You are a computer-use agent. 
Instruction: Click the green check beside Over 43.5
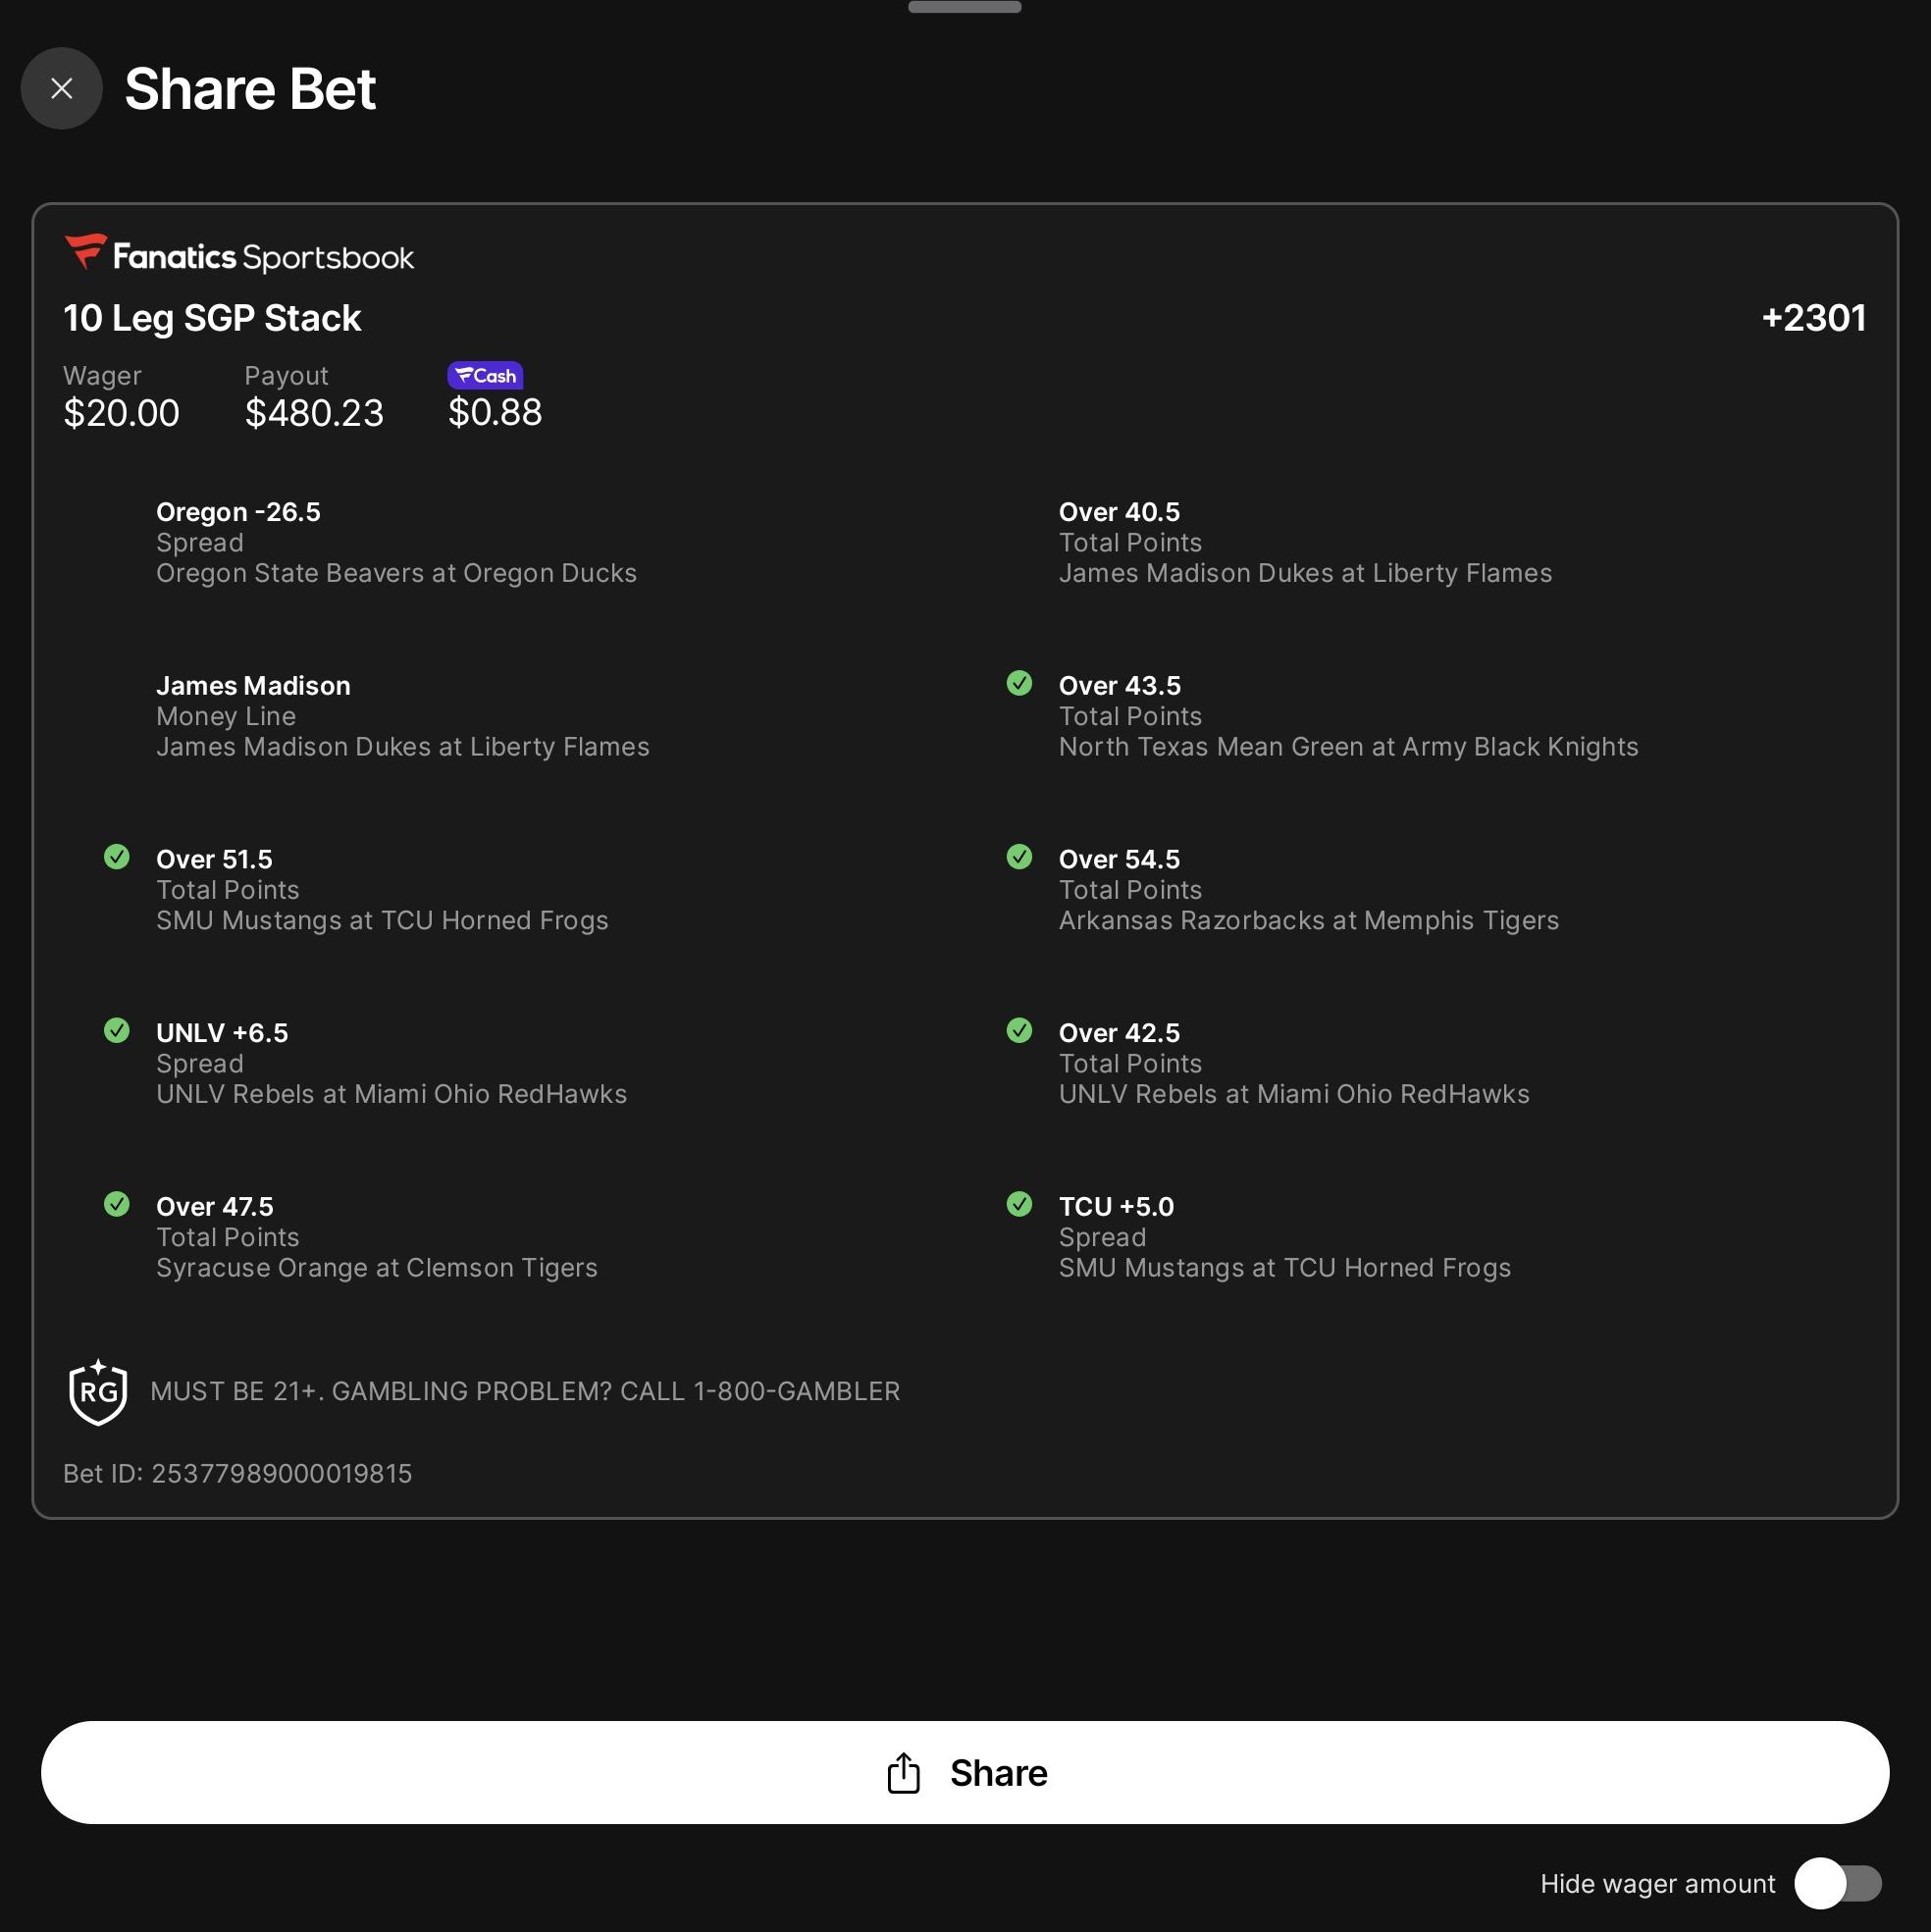coord(1019,683)
